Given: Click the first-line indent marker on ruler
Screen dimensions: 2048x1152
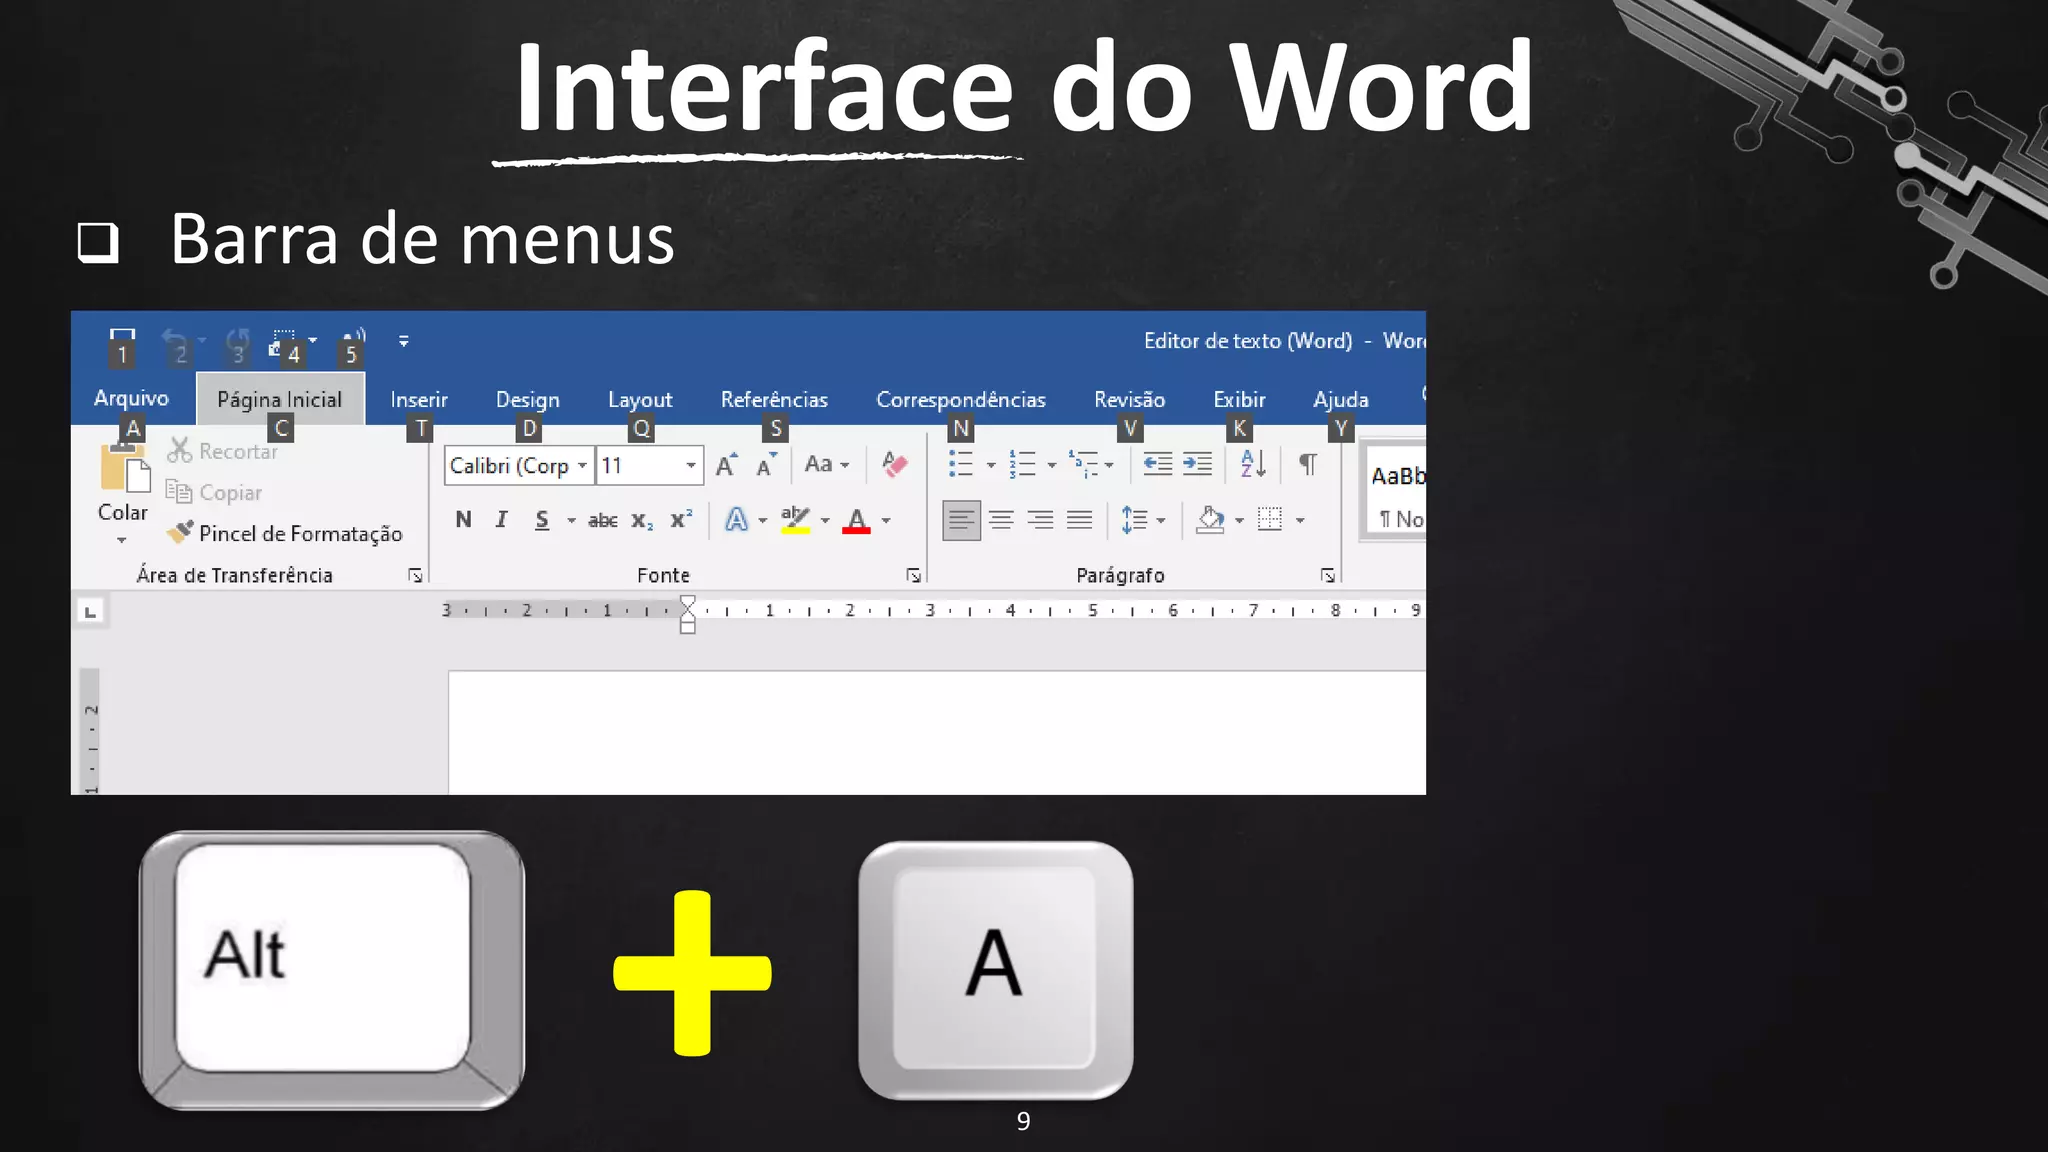Looking at the screenshot, I should click(688, 603).
